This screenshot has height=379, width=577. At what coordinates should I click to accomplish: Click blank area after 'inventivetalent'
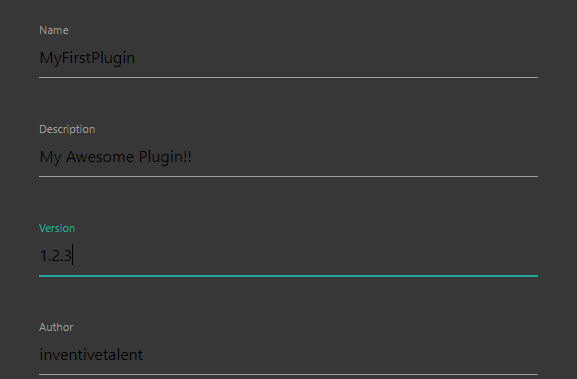pos(340,355)
